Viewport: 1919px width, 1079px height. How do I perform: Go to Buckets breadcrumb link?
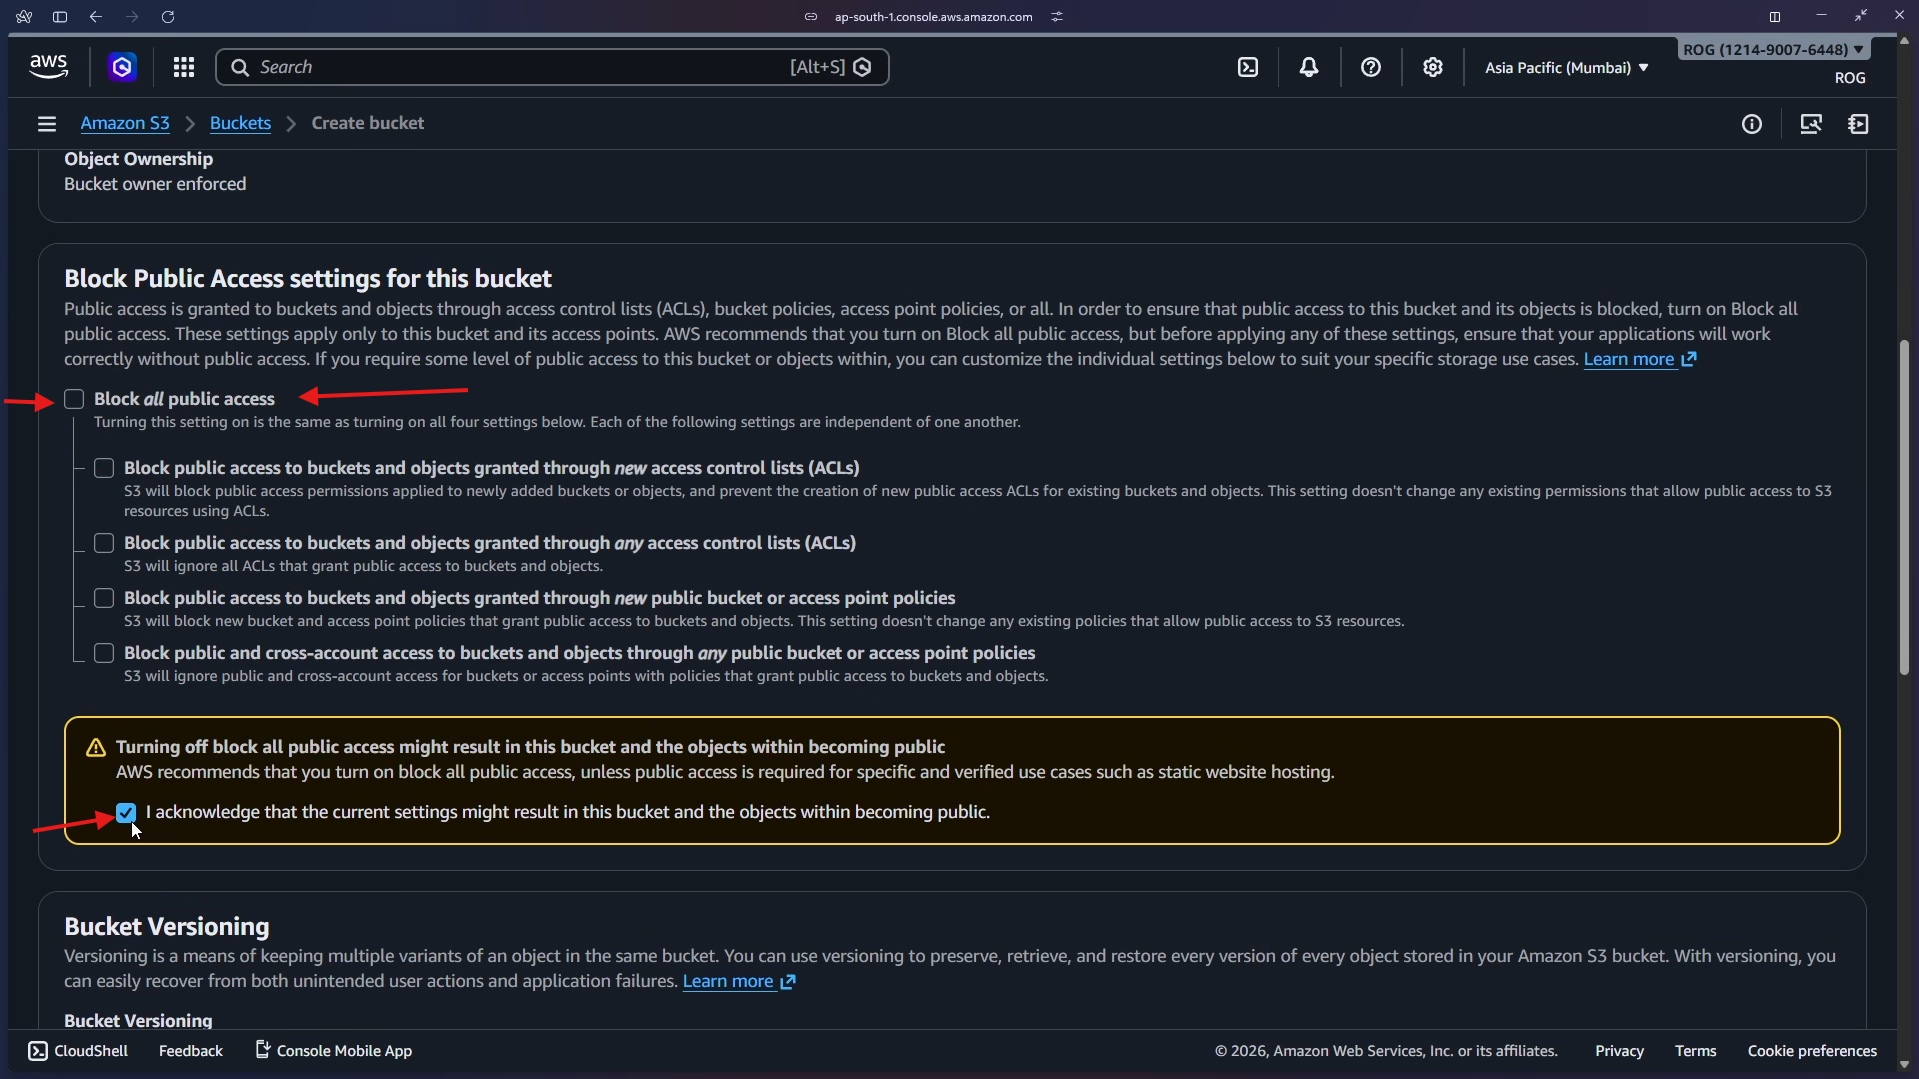(240, 123)
